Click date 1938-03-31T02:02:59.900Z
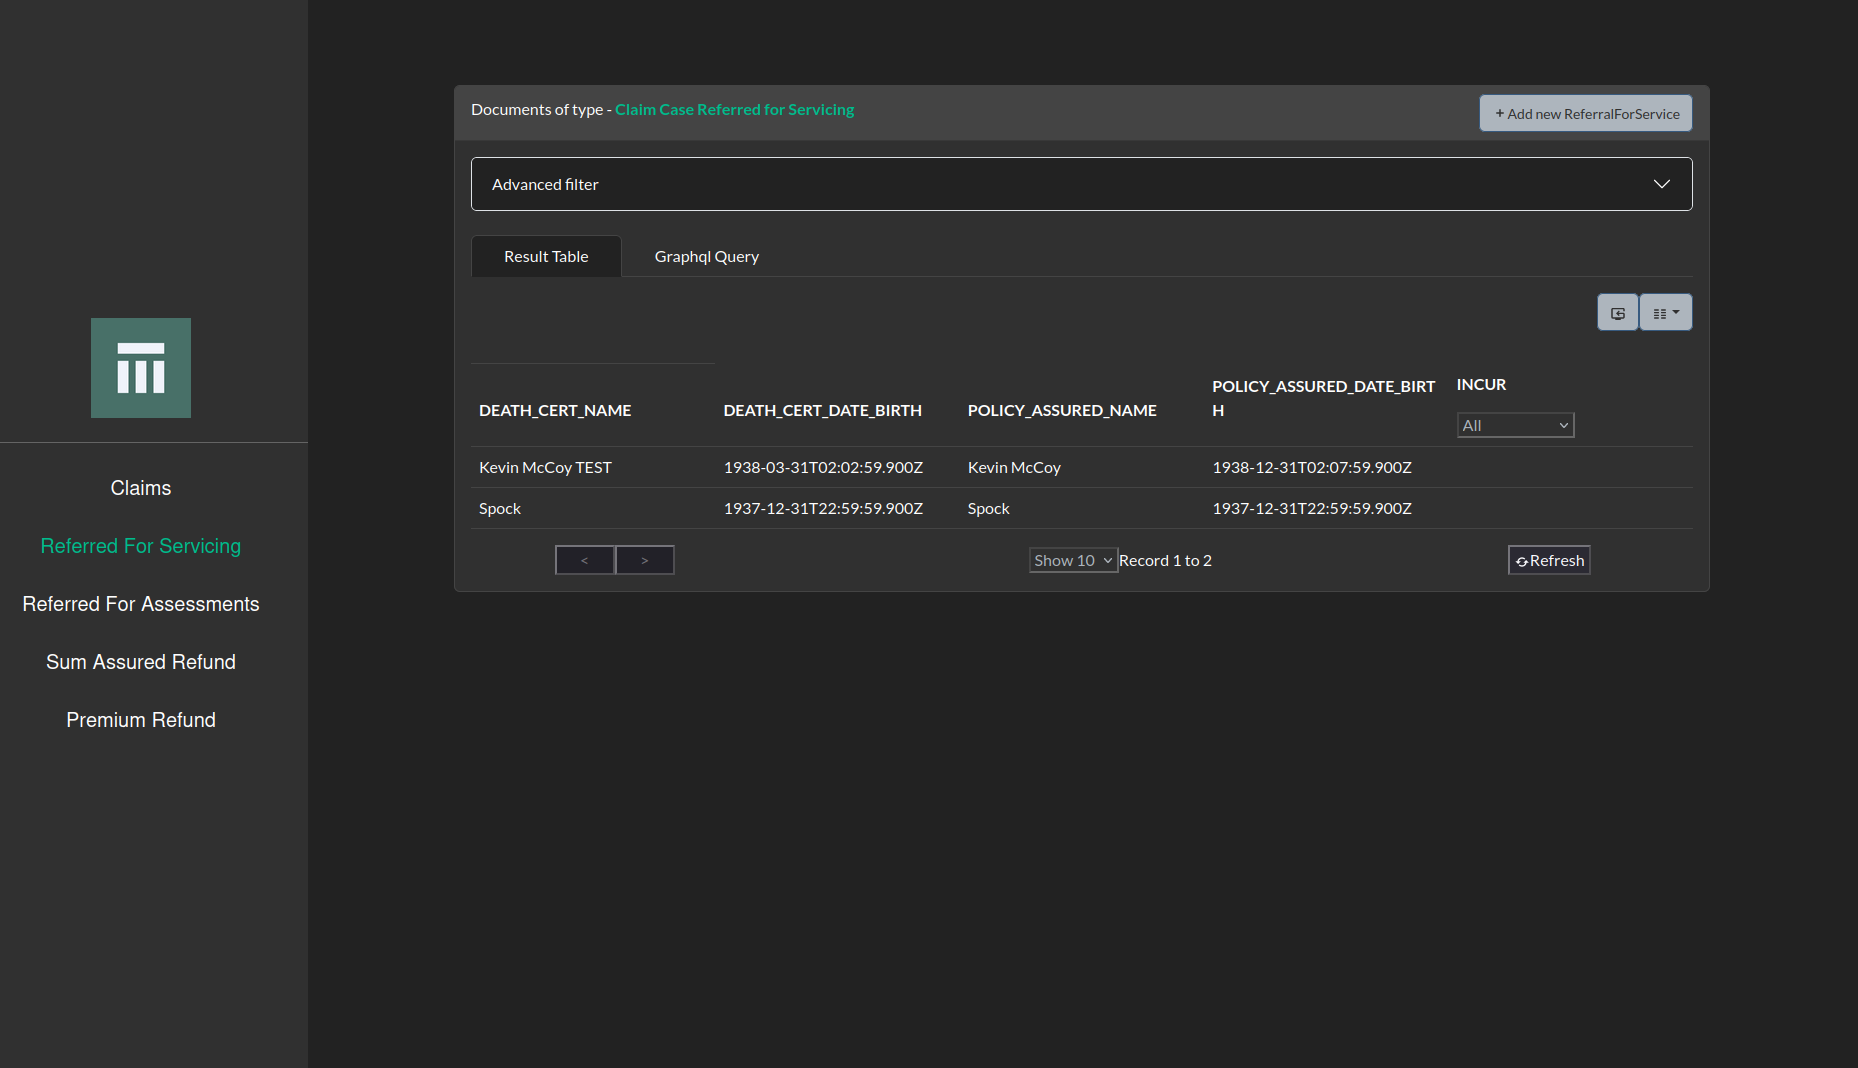 tap(823, 467)
